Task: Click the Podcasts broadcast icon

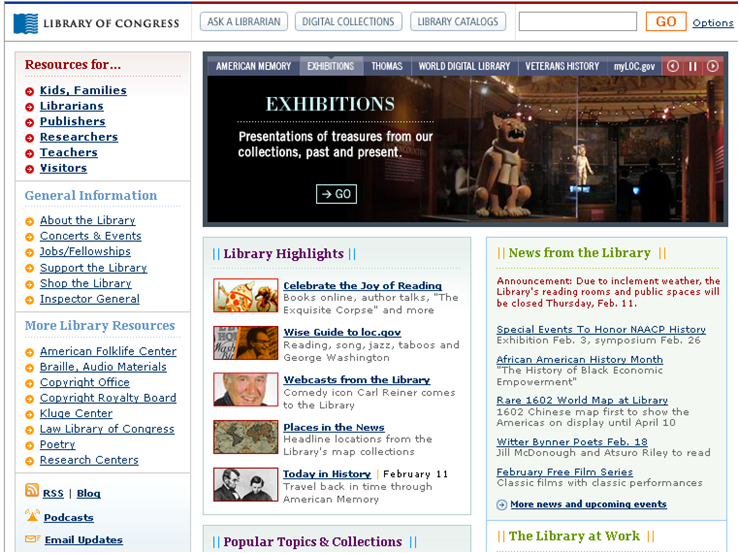Action: pos(32,515)
